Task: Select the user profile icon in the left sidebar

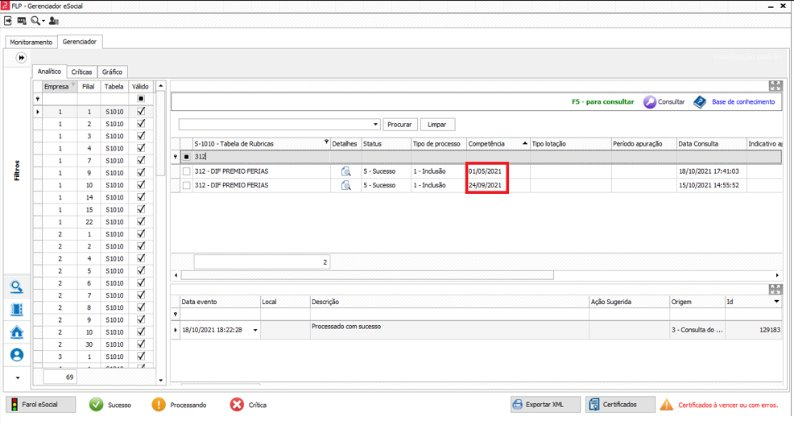Action: tap(17, 355)
